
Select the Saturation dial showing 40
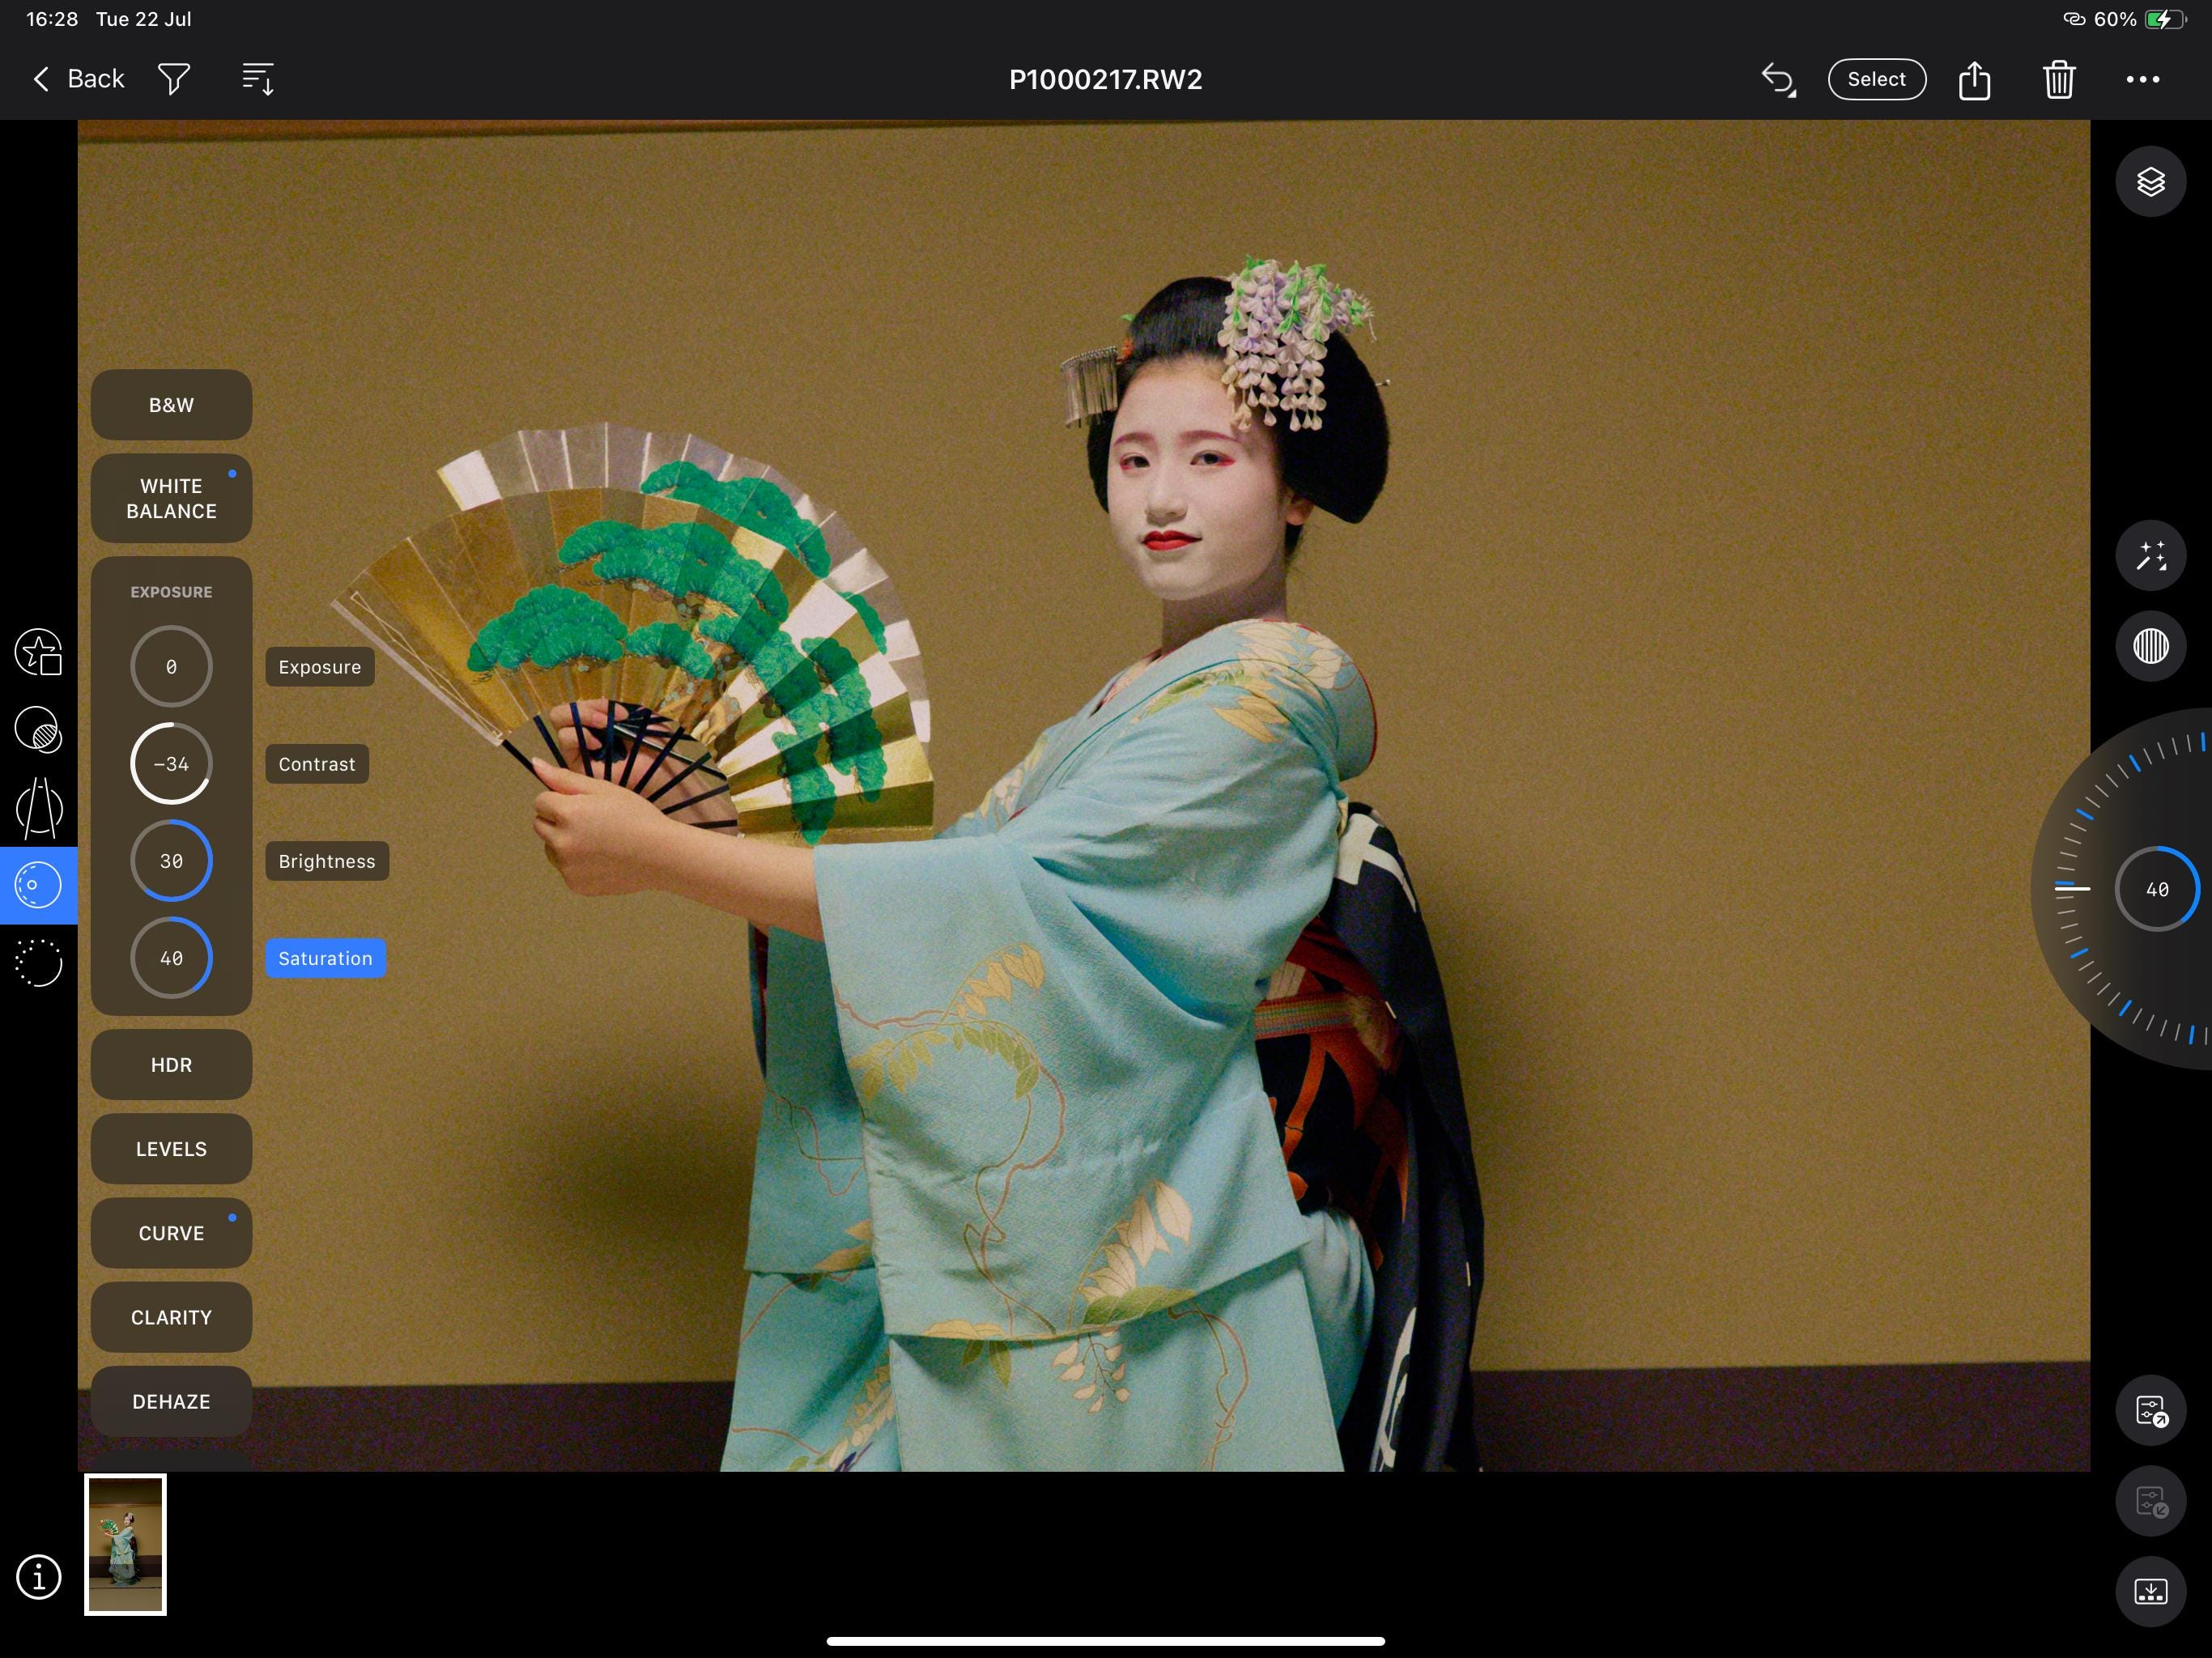171,957
